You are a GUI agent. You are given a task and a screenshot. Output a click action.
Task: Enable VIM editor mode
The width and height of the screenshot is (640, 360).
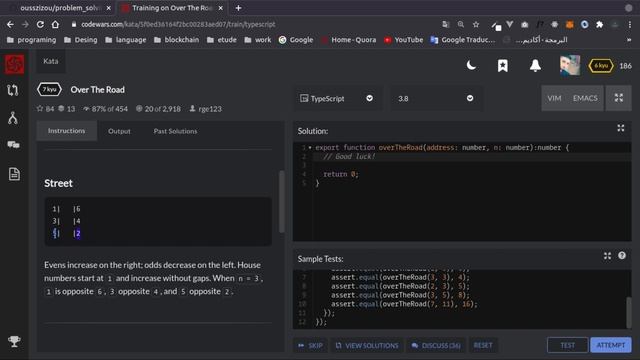[x=554, y=98]
